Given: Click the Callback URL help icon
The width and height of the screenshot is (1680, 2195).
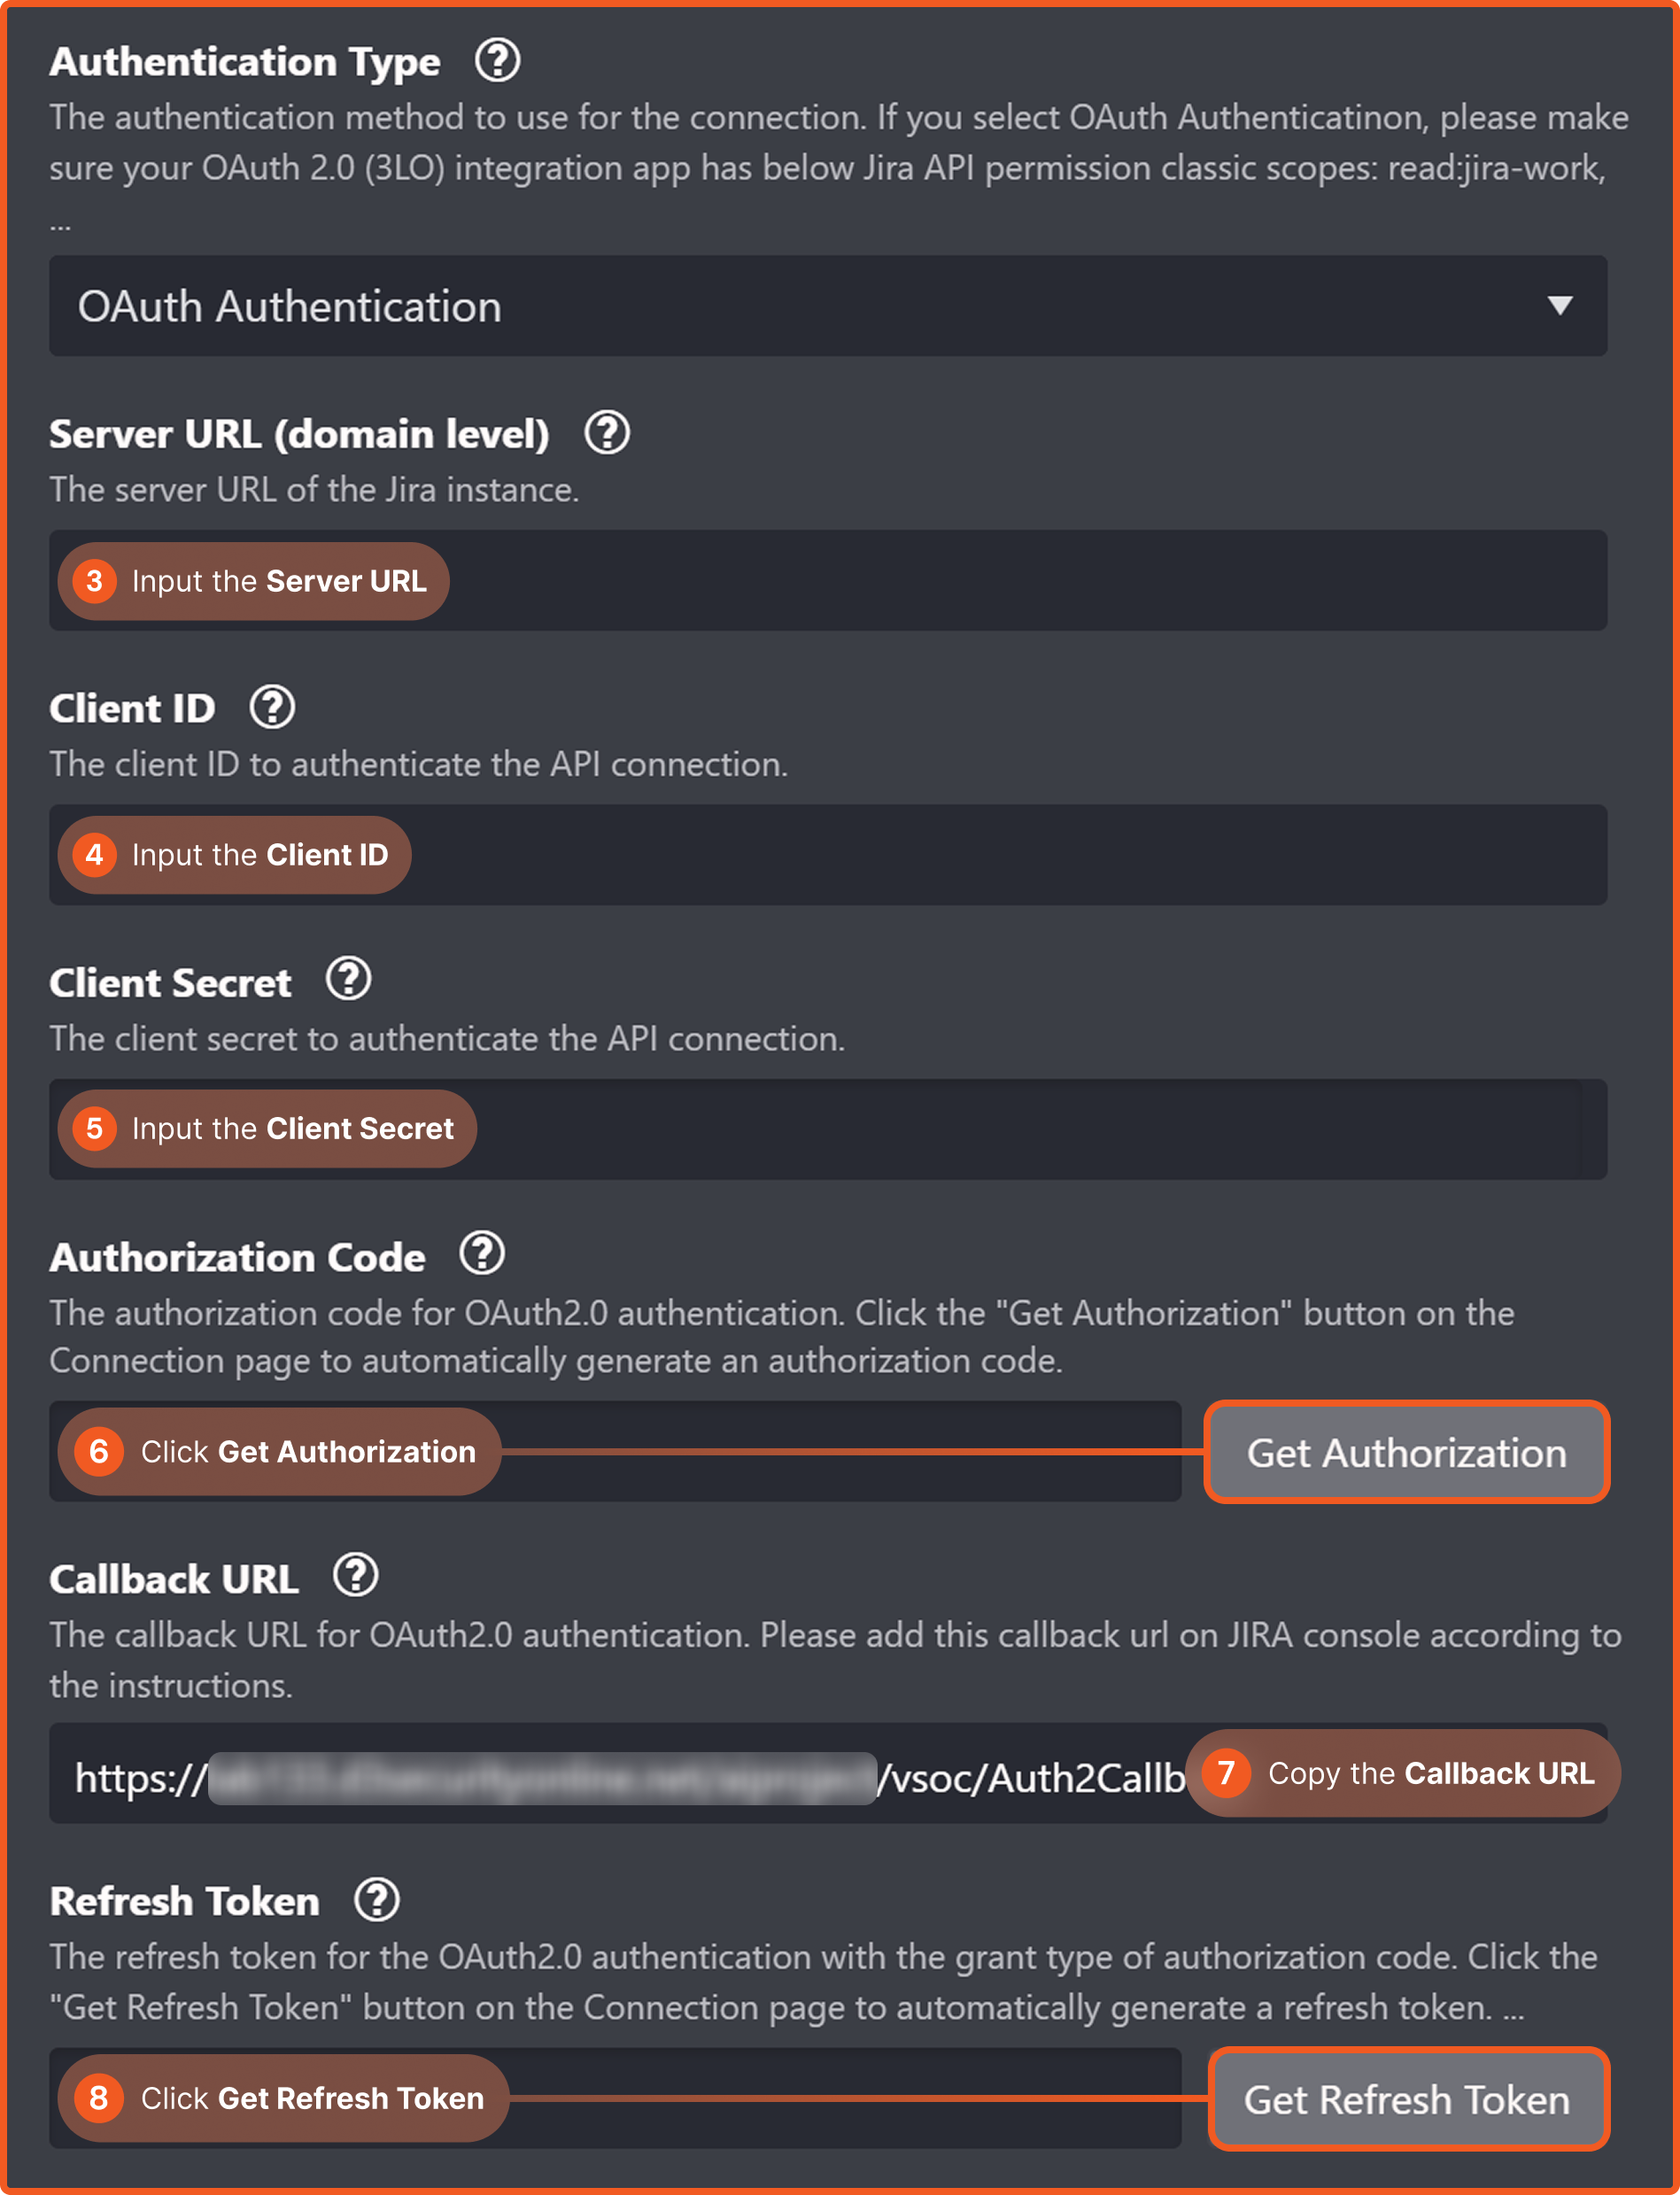Looking at the screenshot, I should 356,1576.
